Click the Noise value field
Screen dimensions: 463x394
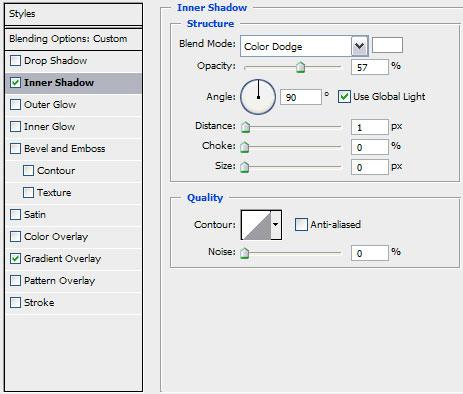point(370,253)
